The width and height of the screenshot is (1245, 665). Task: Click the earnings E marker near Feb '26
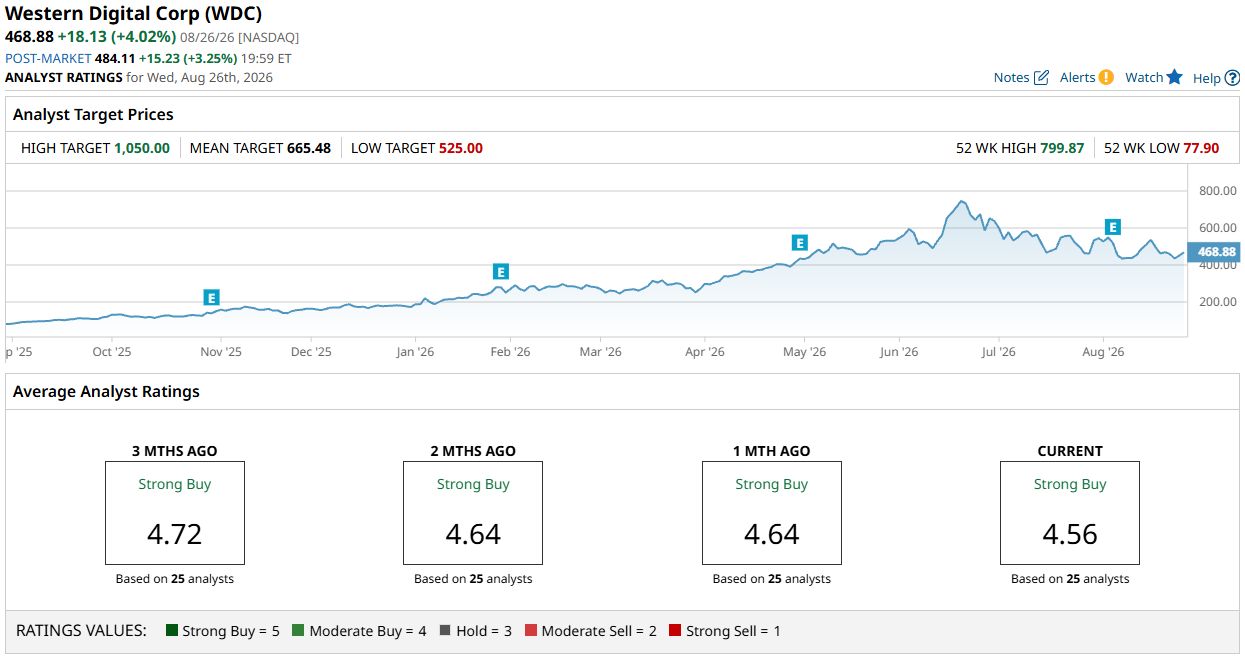click(x=501, y=271)
